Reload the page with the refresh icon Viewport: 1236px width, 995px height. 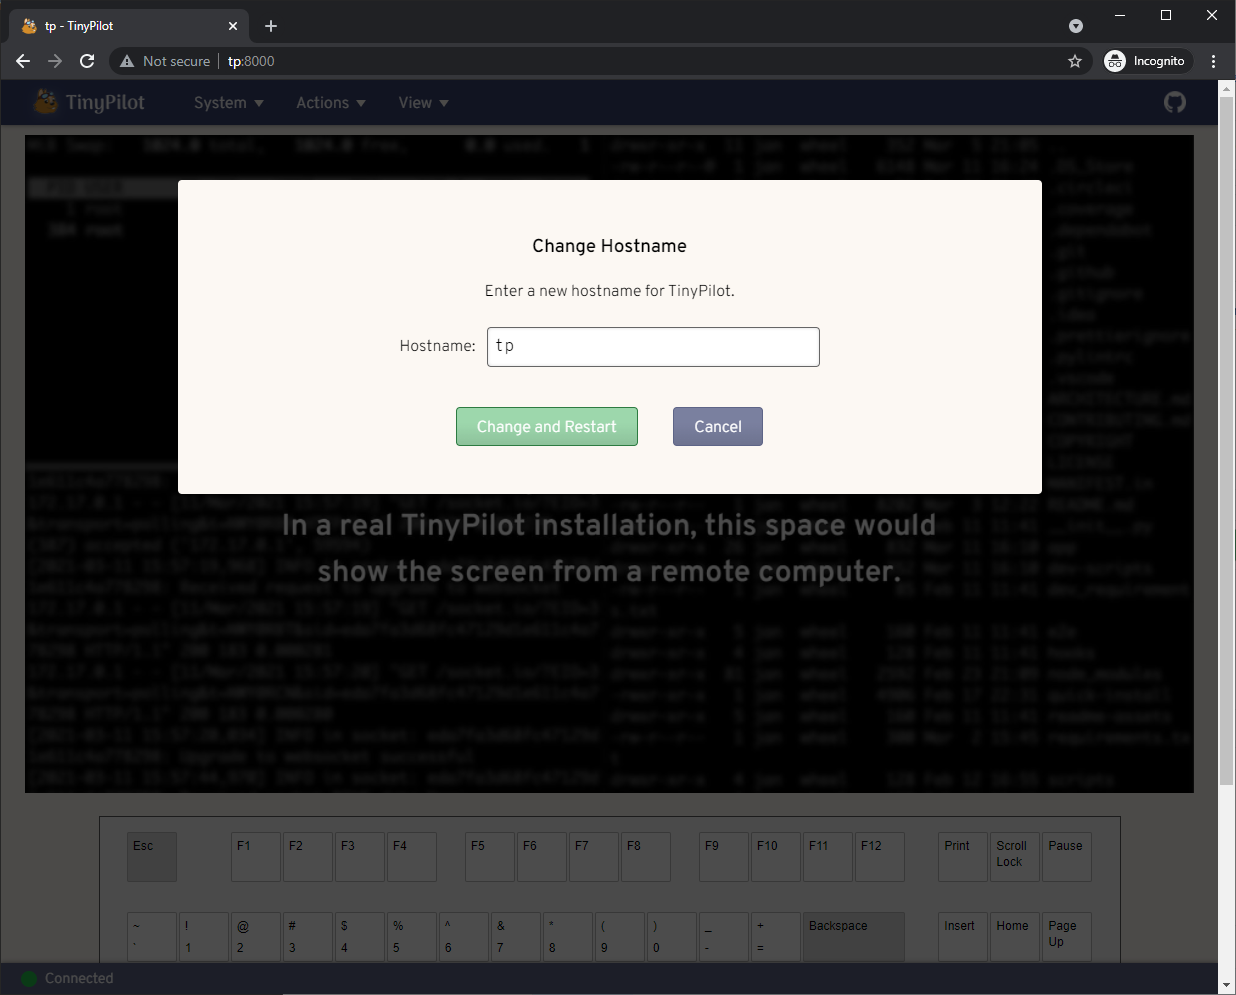point(87,61)
